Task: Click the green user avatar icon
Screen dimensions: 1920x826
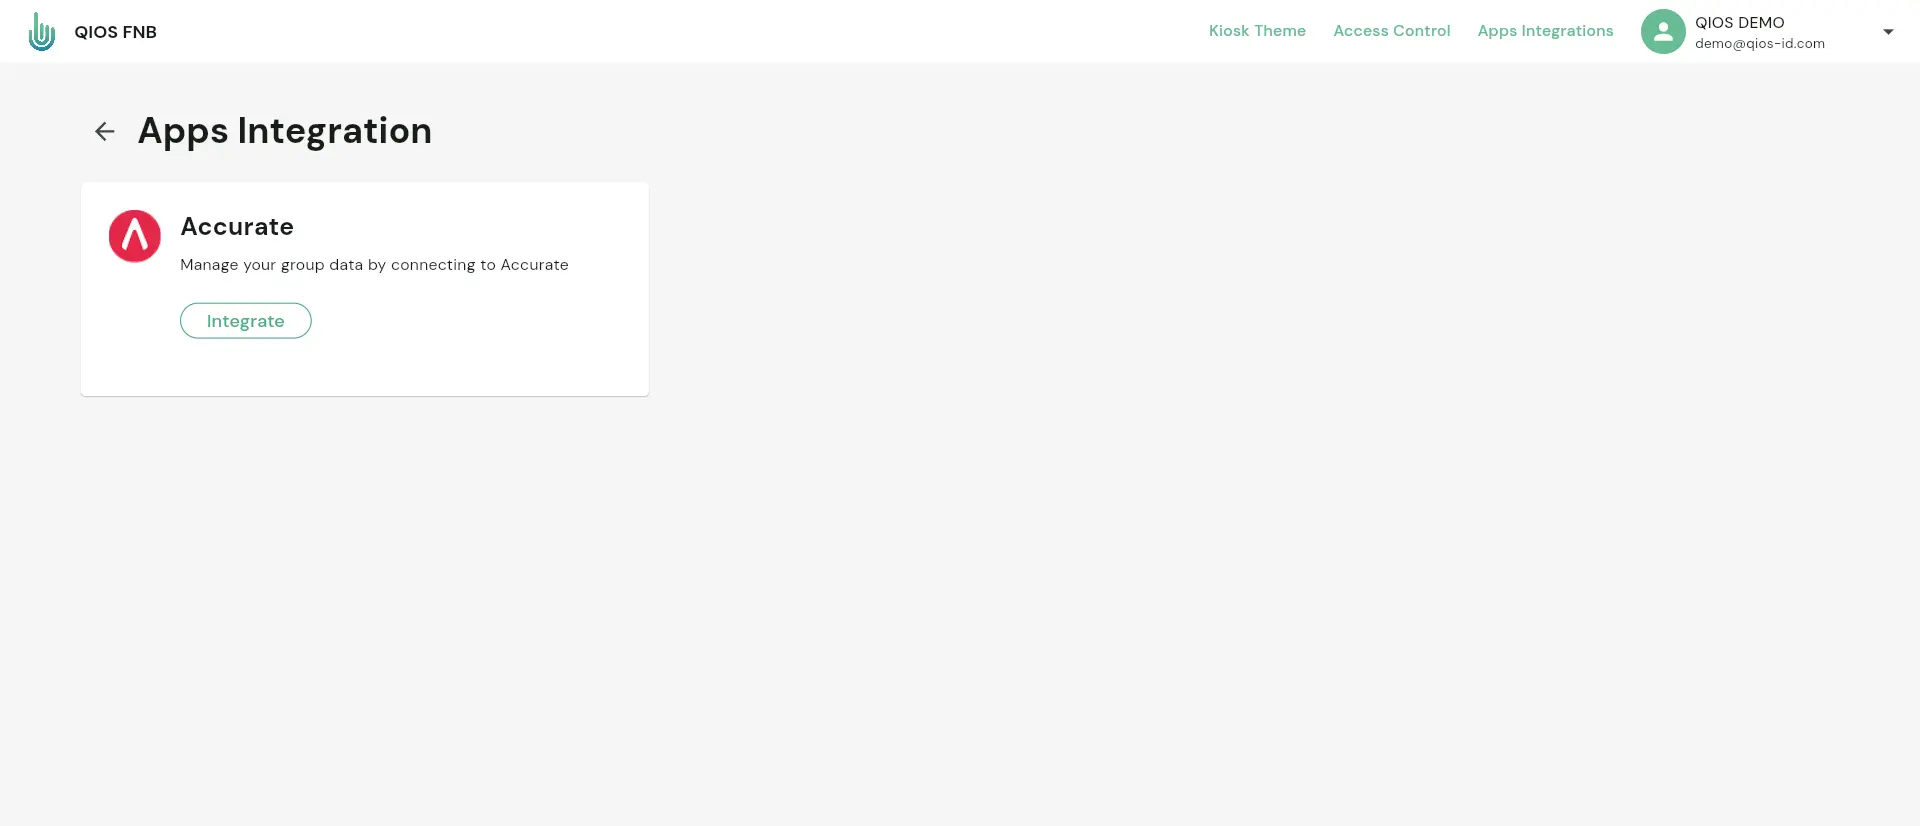Action: [1663, 32]
